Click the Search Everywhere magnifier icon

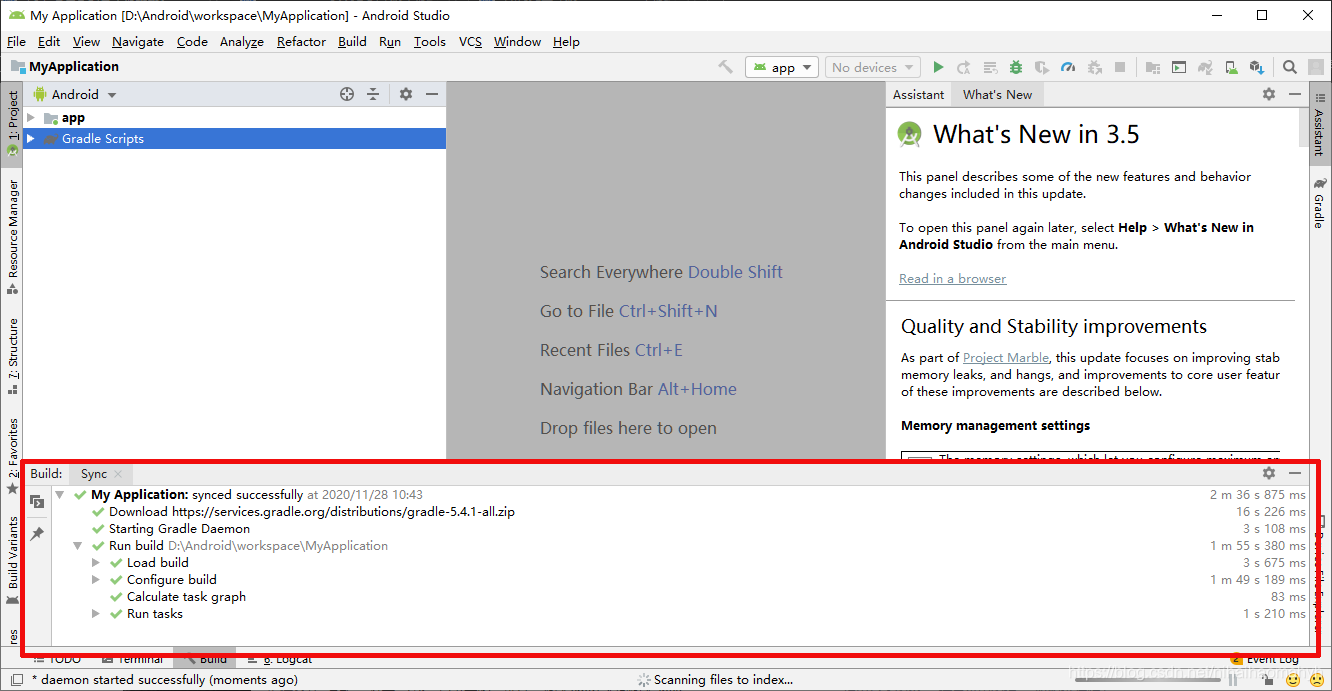pos(1290,67)
